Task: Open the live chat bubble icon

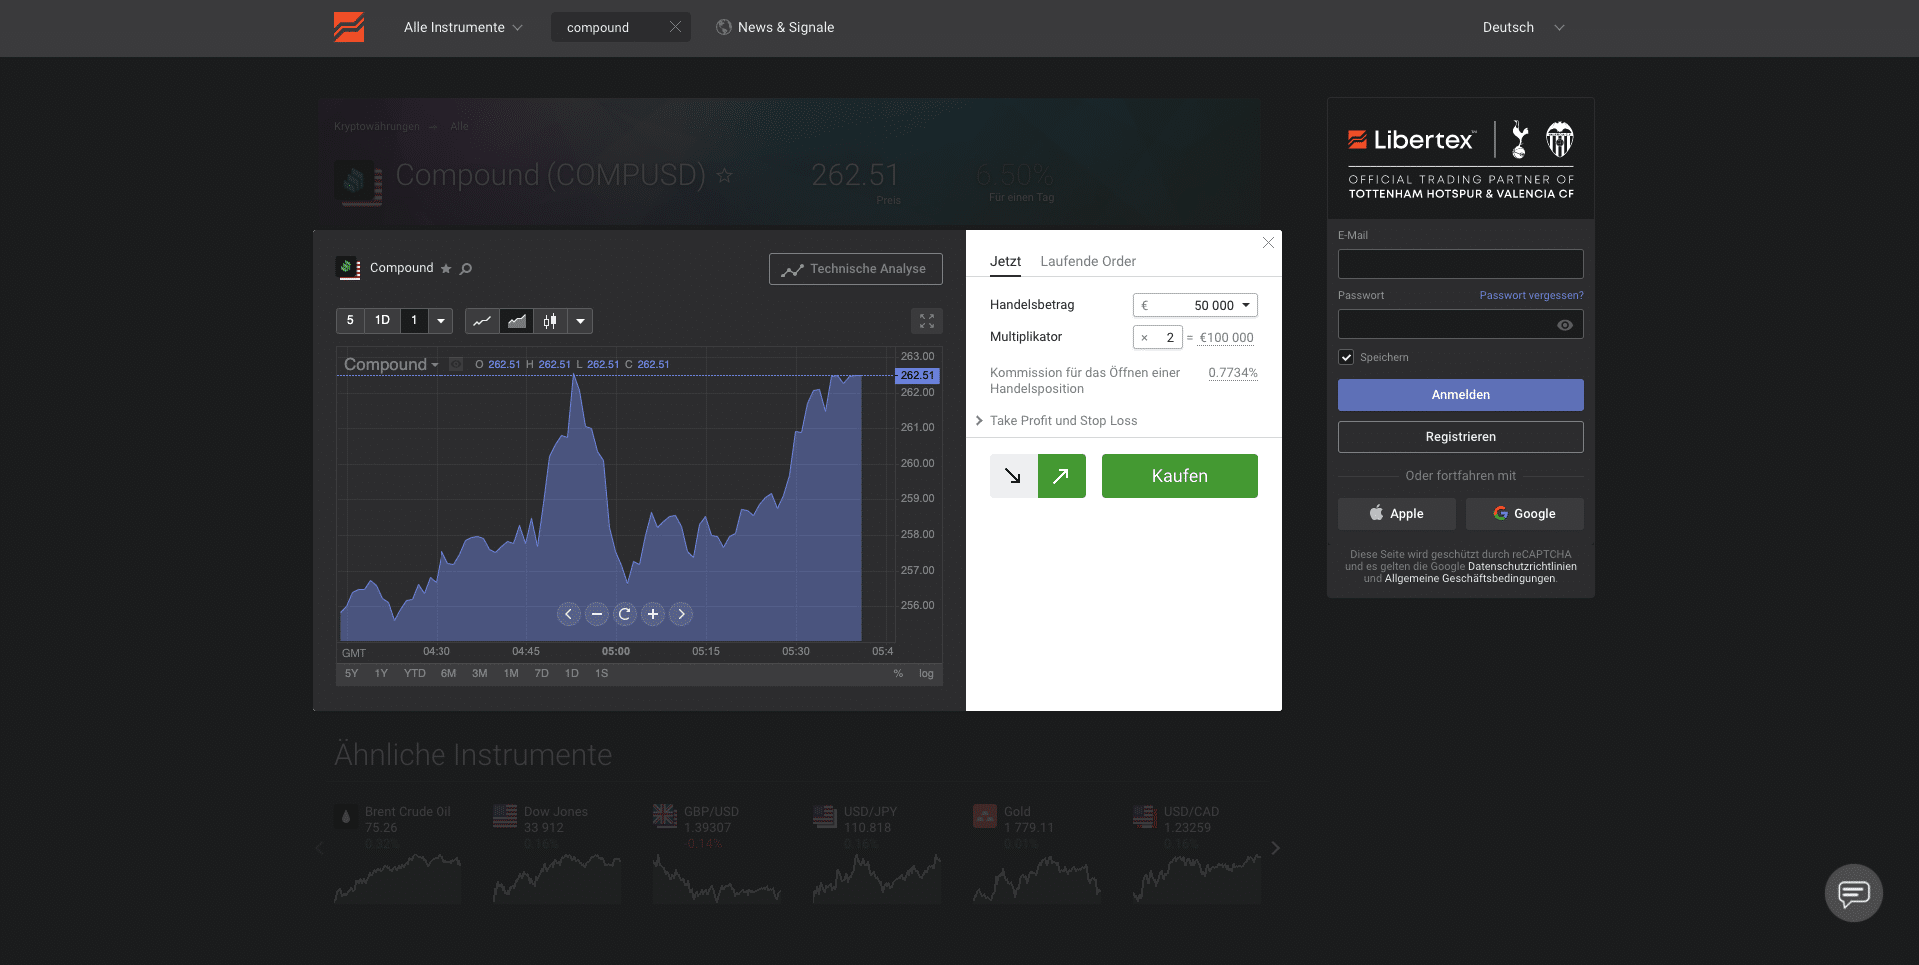Action: (1853, 892)
